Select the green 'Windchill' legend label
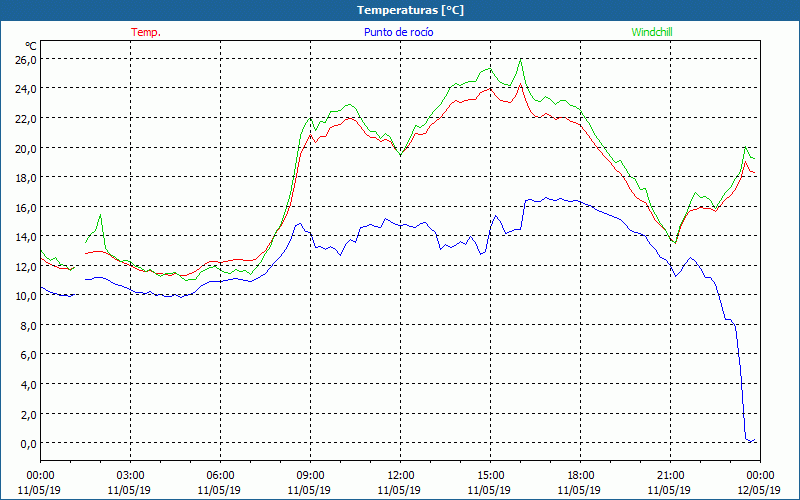800x500 pixels. point(652,32)
